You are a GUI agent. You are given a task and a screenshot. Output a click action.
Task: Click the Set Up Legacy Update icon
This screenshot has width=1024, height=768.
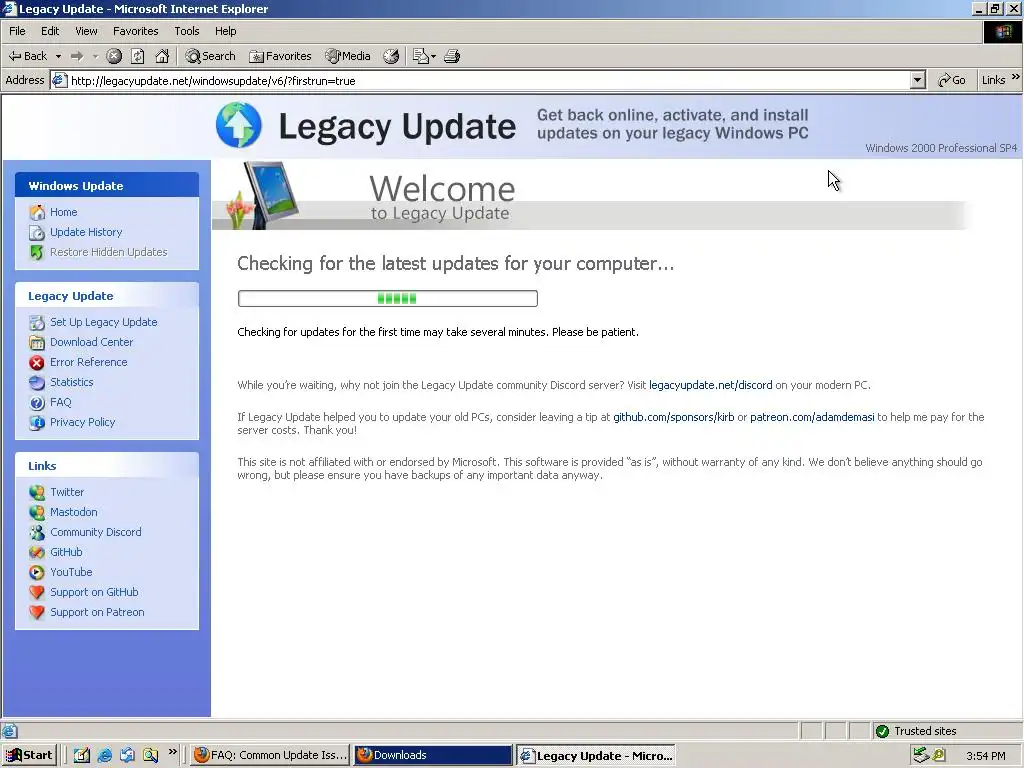37,323
